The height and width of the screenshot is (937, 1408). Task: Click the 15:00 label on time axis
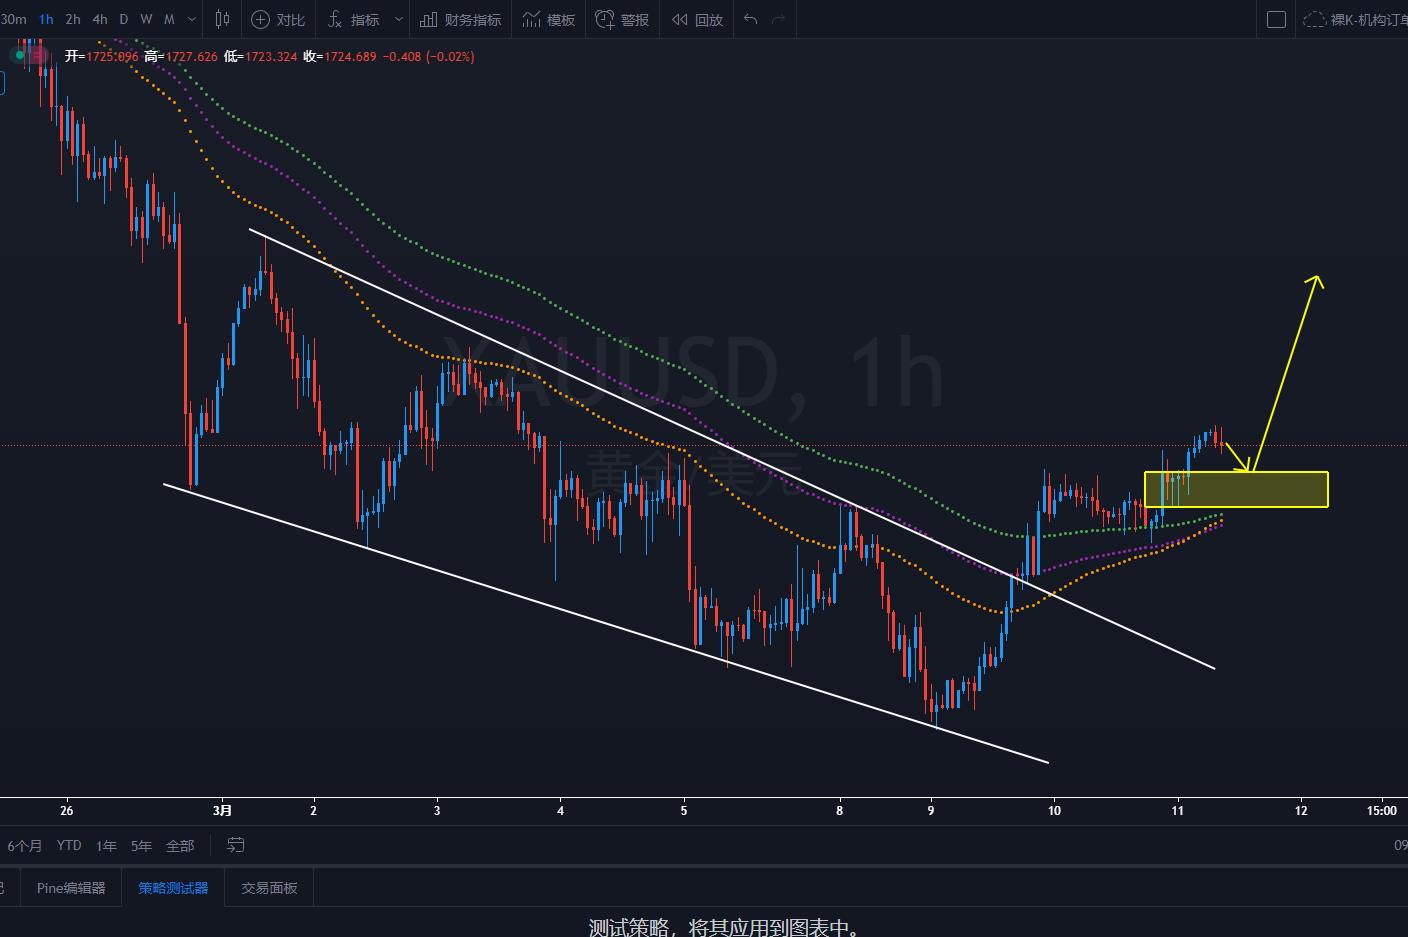[x=1382, y=810]
